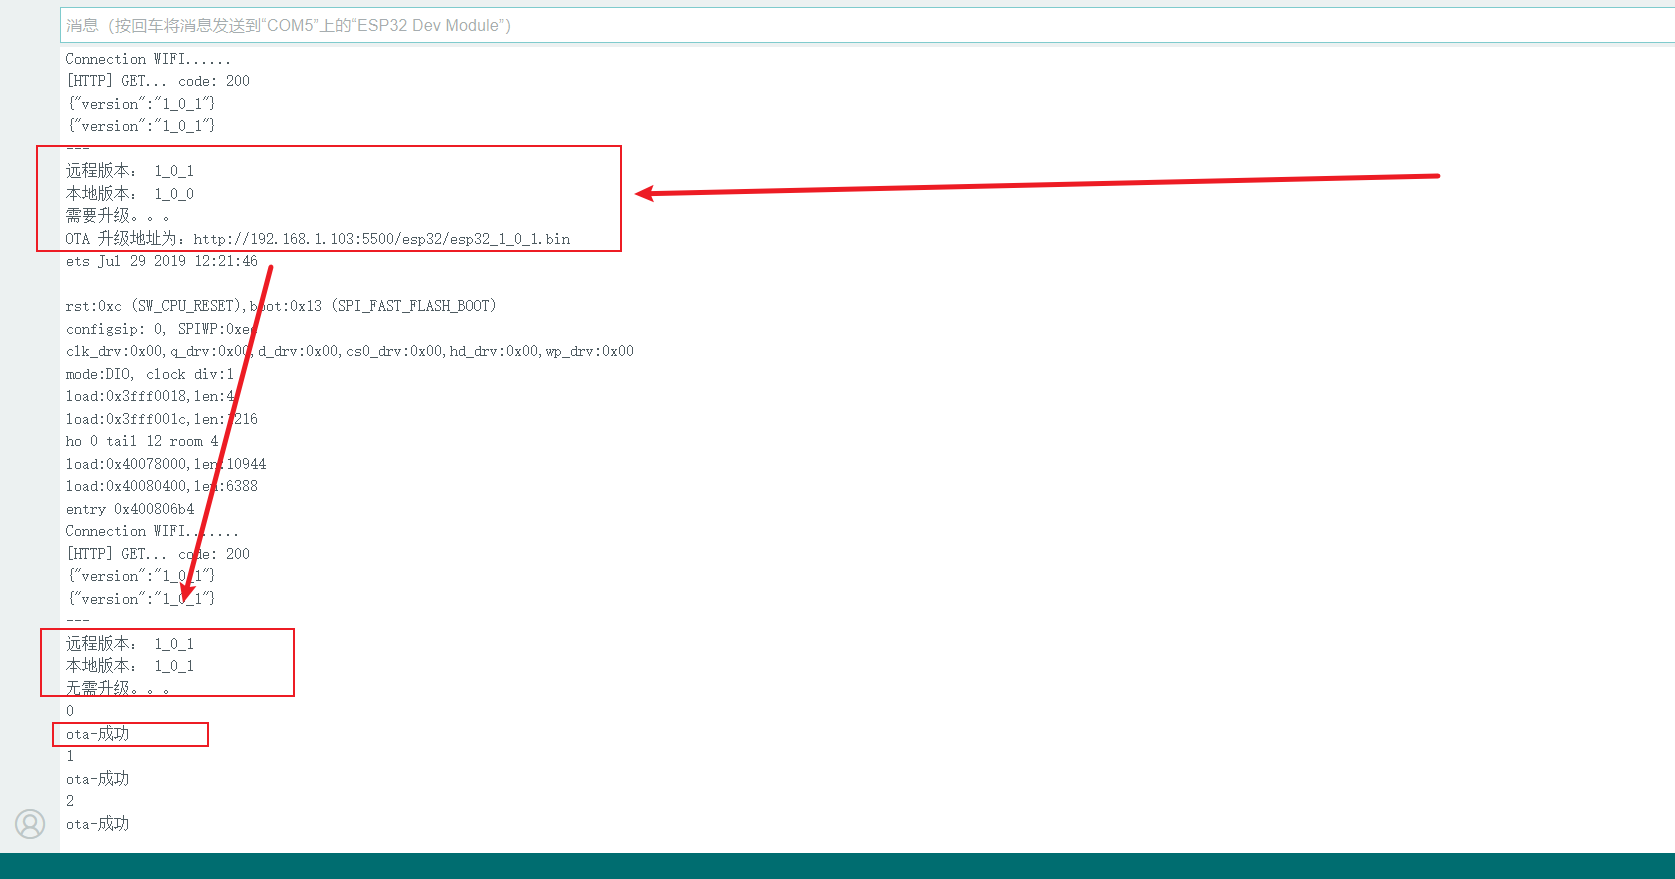Open the user profile icon in sidebar
The width and height of the screenshot is (1675, 879).
click(x=30, y=824)
